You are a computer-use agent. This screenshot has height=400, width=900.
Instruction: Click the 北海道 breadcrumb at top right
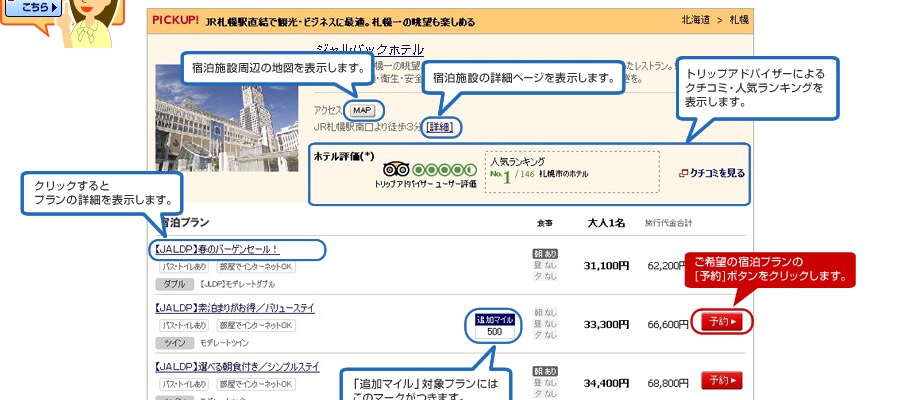[x=695, y=20]
